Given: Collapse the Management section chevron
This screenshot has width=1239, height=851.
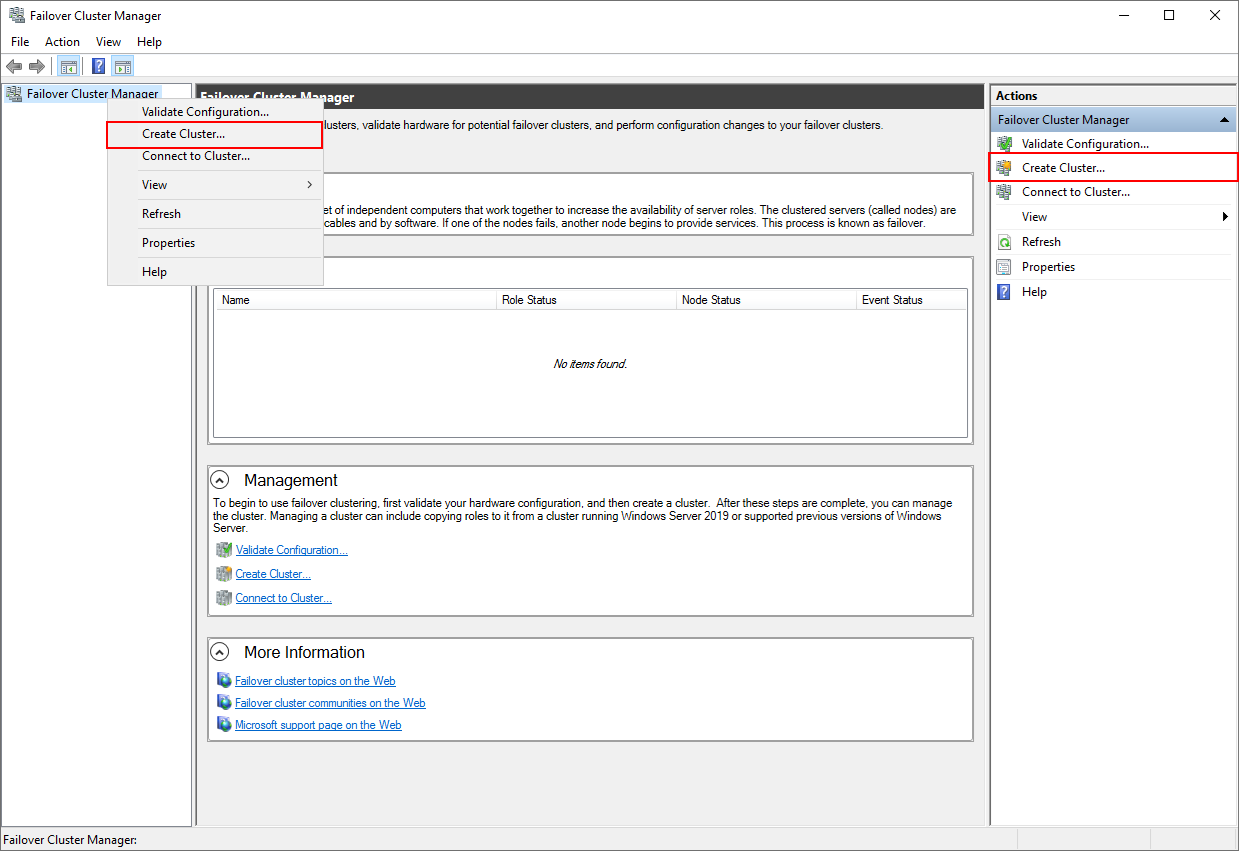Looking at the screenshot, I should [x=221, y=480].
